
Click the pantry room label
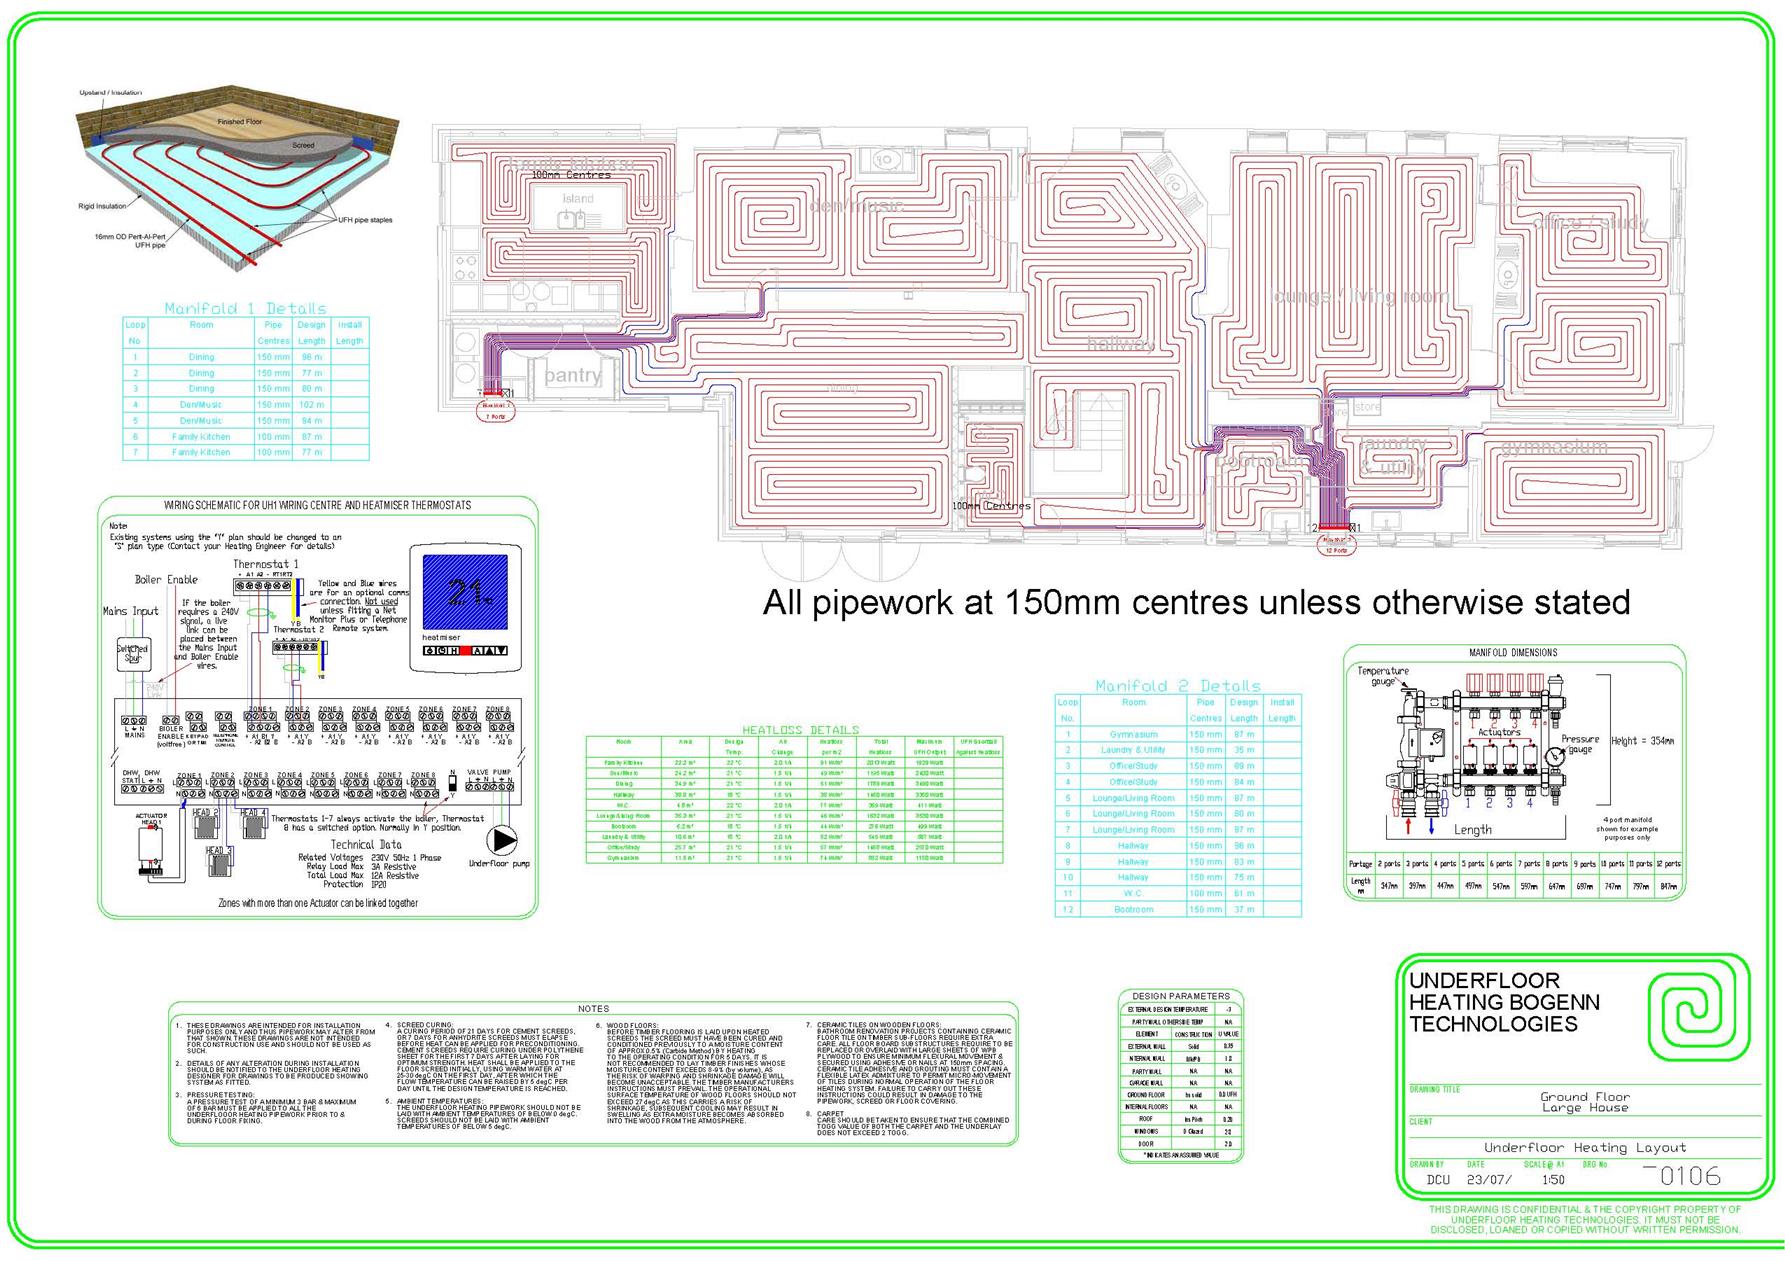pos(572,376)
